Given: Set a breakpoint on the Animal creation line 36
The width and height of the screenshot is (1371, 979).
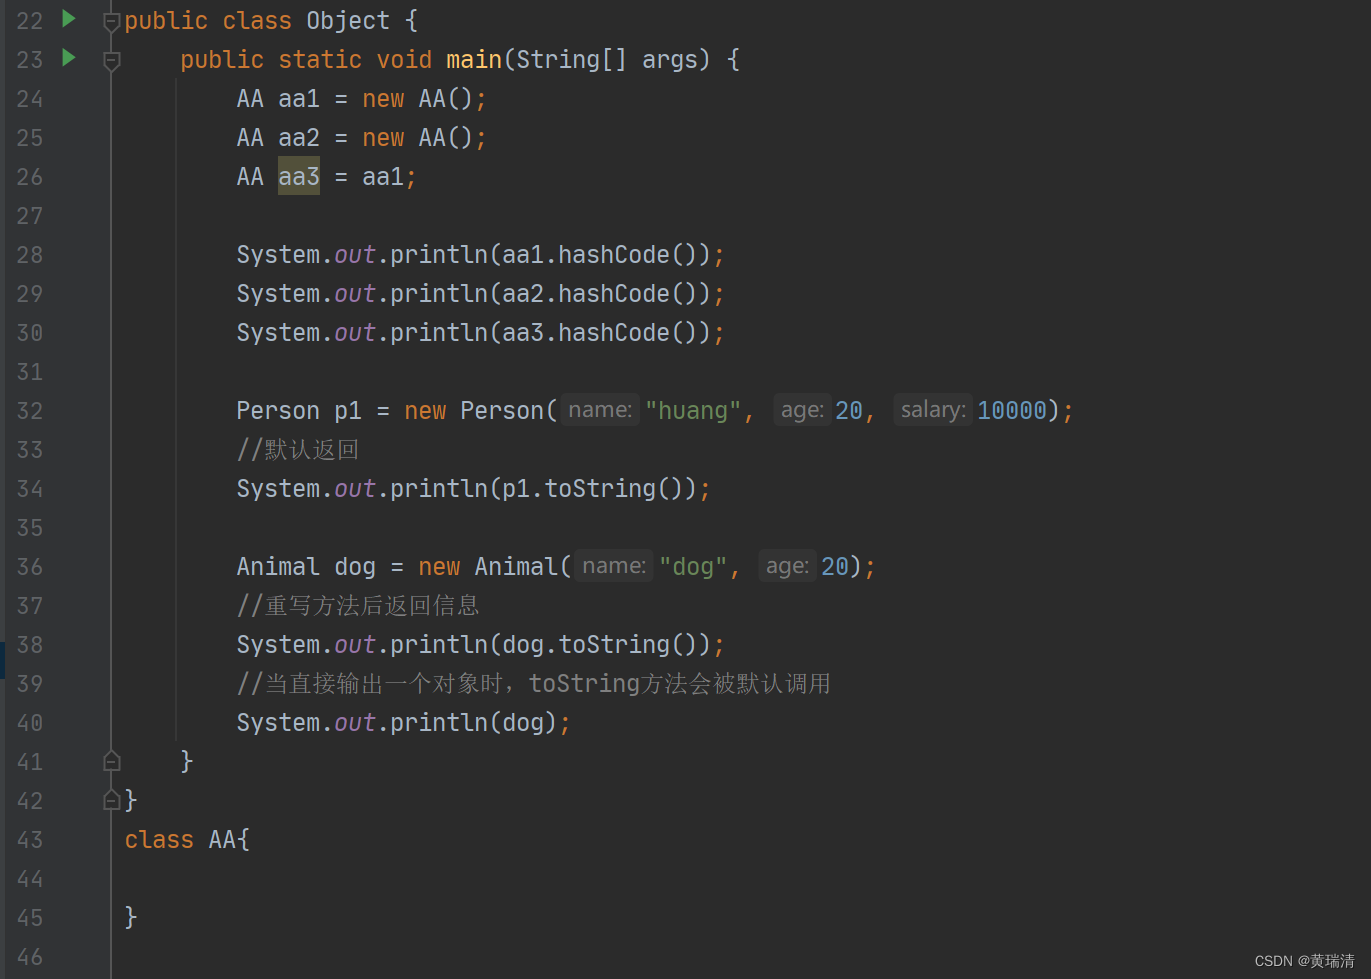Looking at the screenshot, I should point(90,566).
